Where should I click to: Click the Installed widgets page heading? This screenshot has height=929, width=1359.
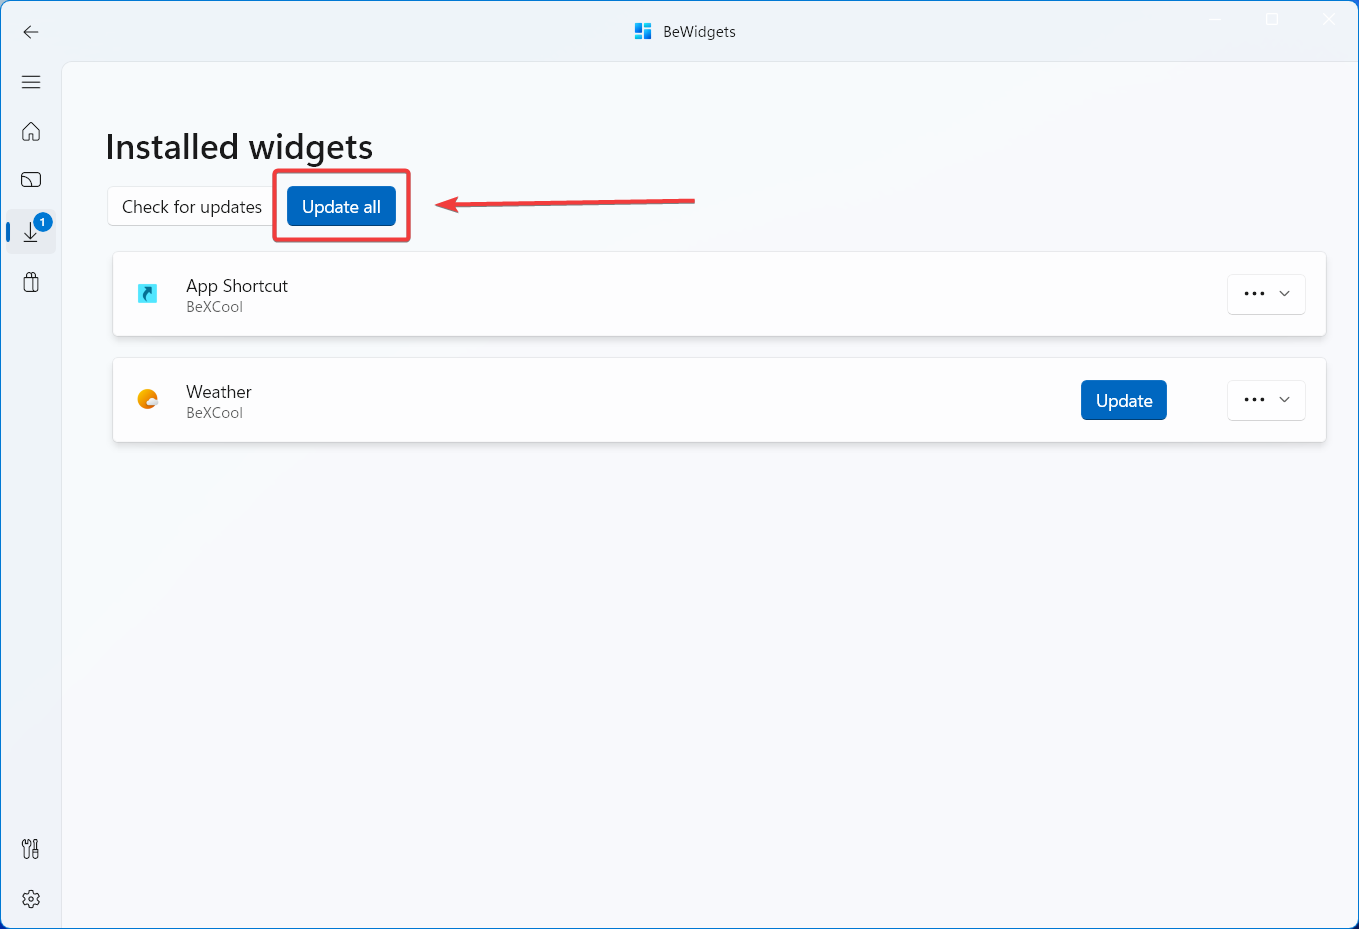(239, 147)
